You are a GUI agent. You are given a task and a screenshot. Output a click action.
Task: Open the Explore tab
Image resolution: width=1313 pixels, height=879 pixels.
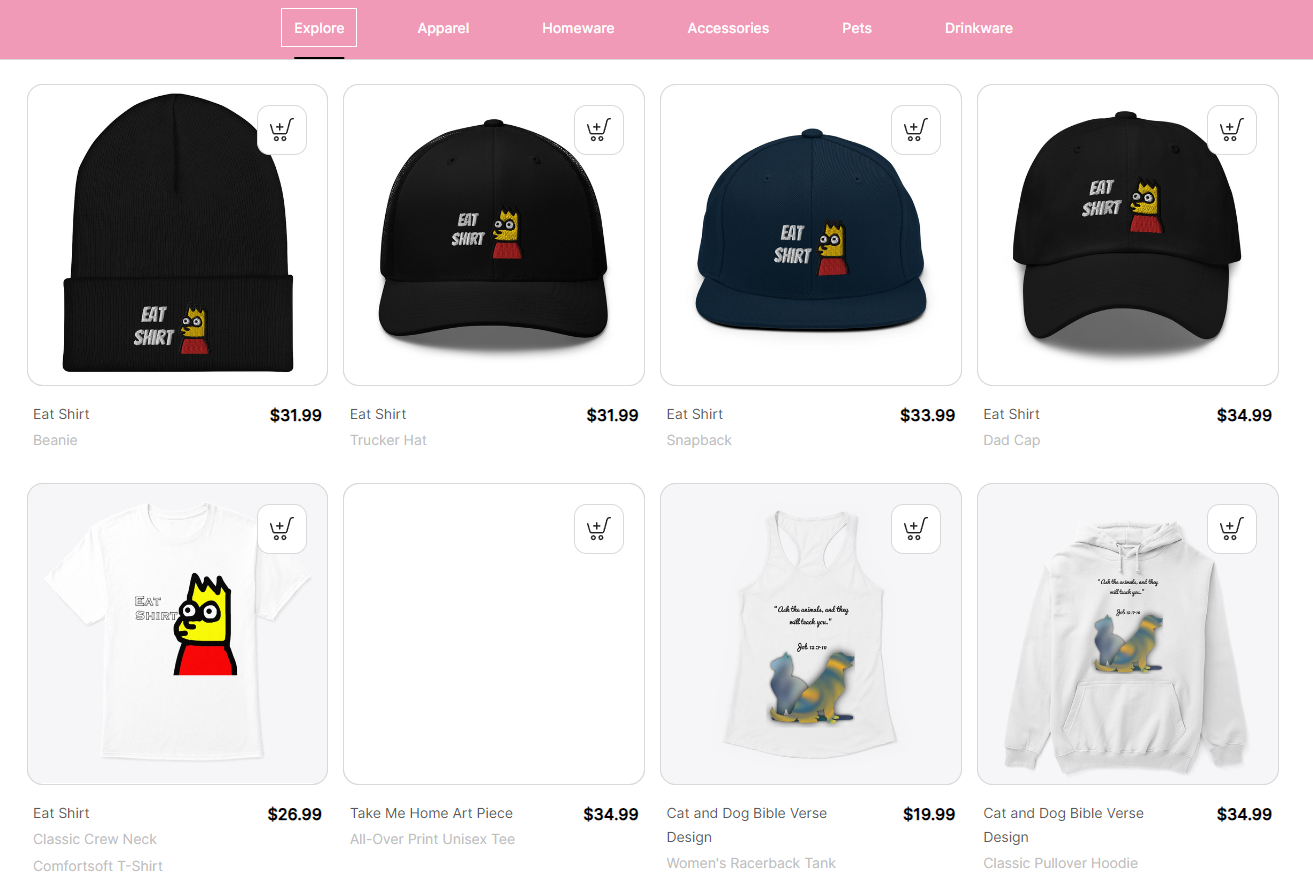click(x=319, y=28)
